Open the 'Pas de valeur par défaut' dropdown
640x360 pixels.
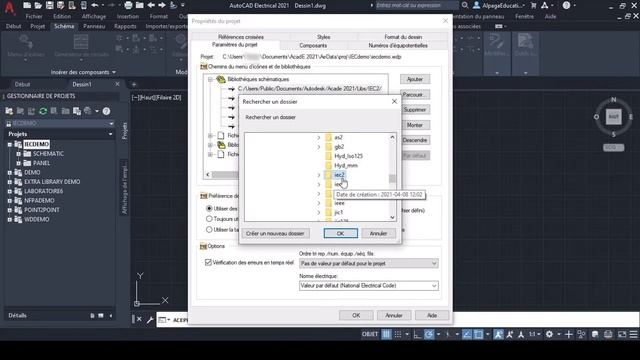434,263
